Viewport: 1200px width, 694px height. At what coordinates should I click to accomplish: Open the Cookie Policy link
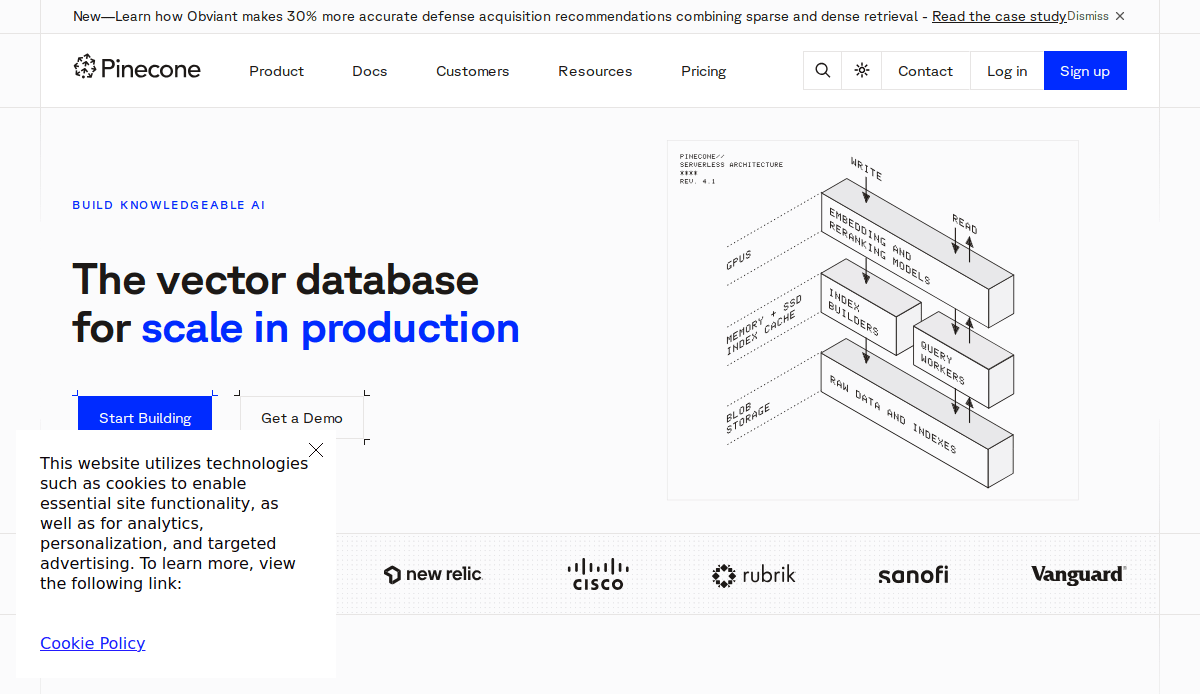click(x=93, y=643)
